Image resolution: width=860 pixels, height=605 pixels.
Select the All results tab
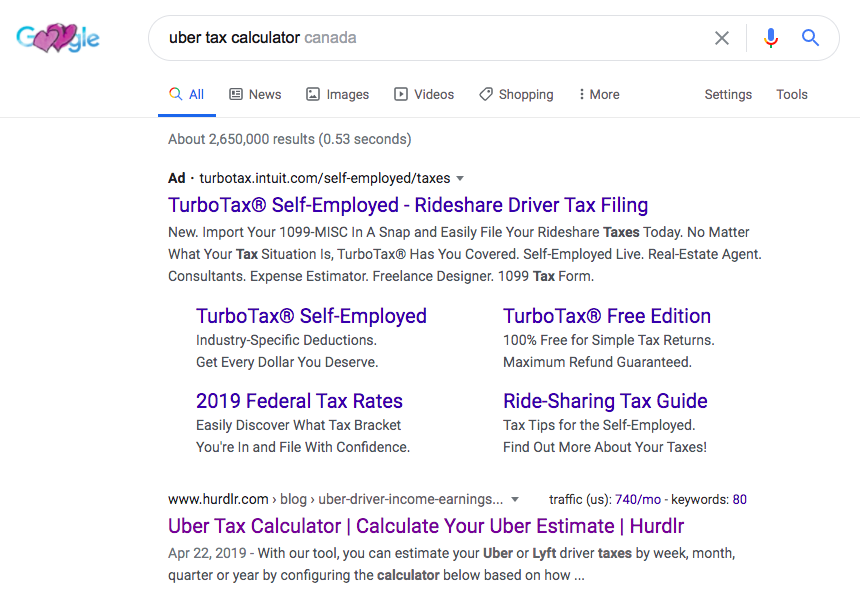[186, 94]
